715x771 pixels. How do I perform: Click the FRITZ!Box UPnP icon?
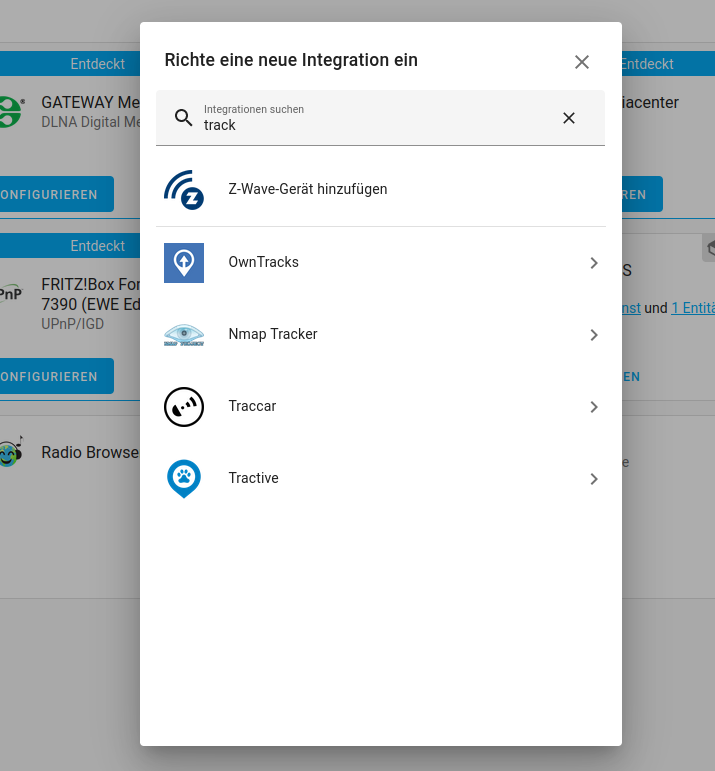10,294
